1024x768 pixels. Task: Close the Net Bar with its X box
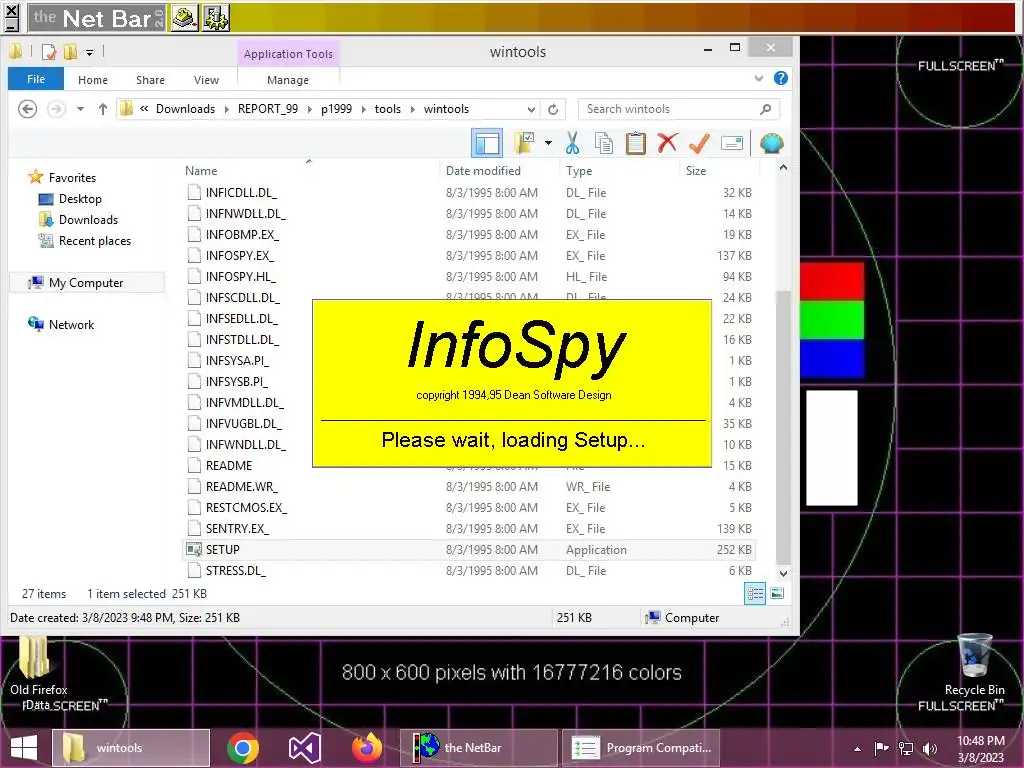(x=12, y=10)
